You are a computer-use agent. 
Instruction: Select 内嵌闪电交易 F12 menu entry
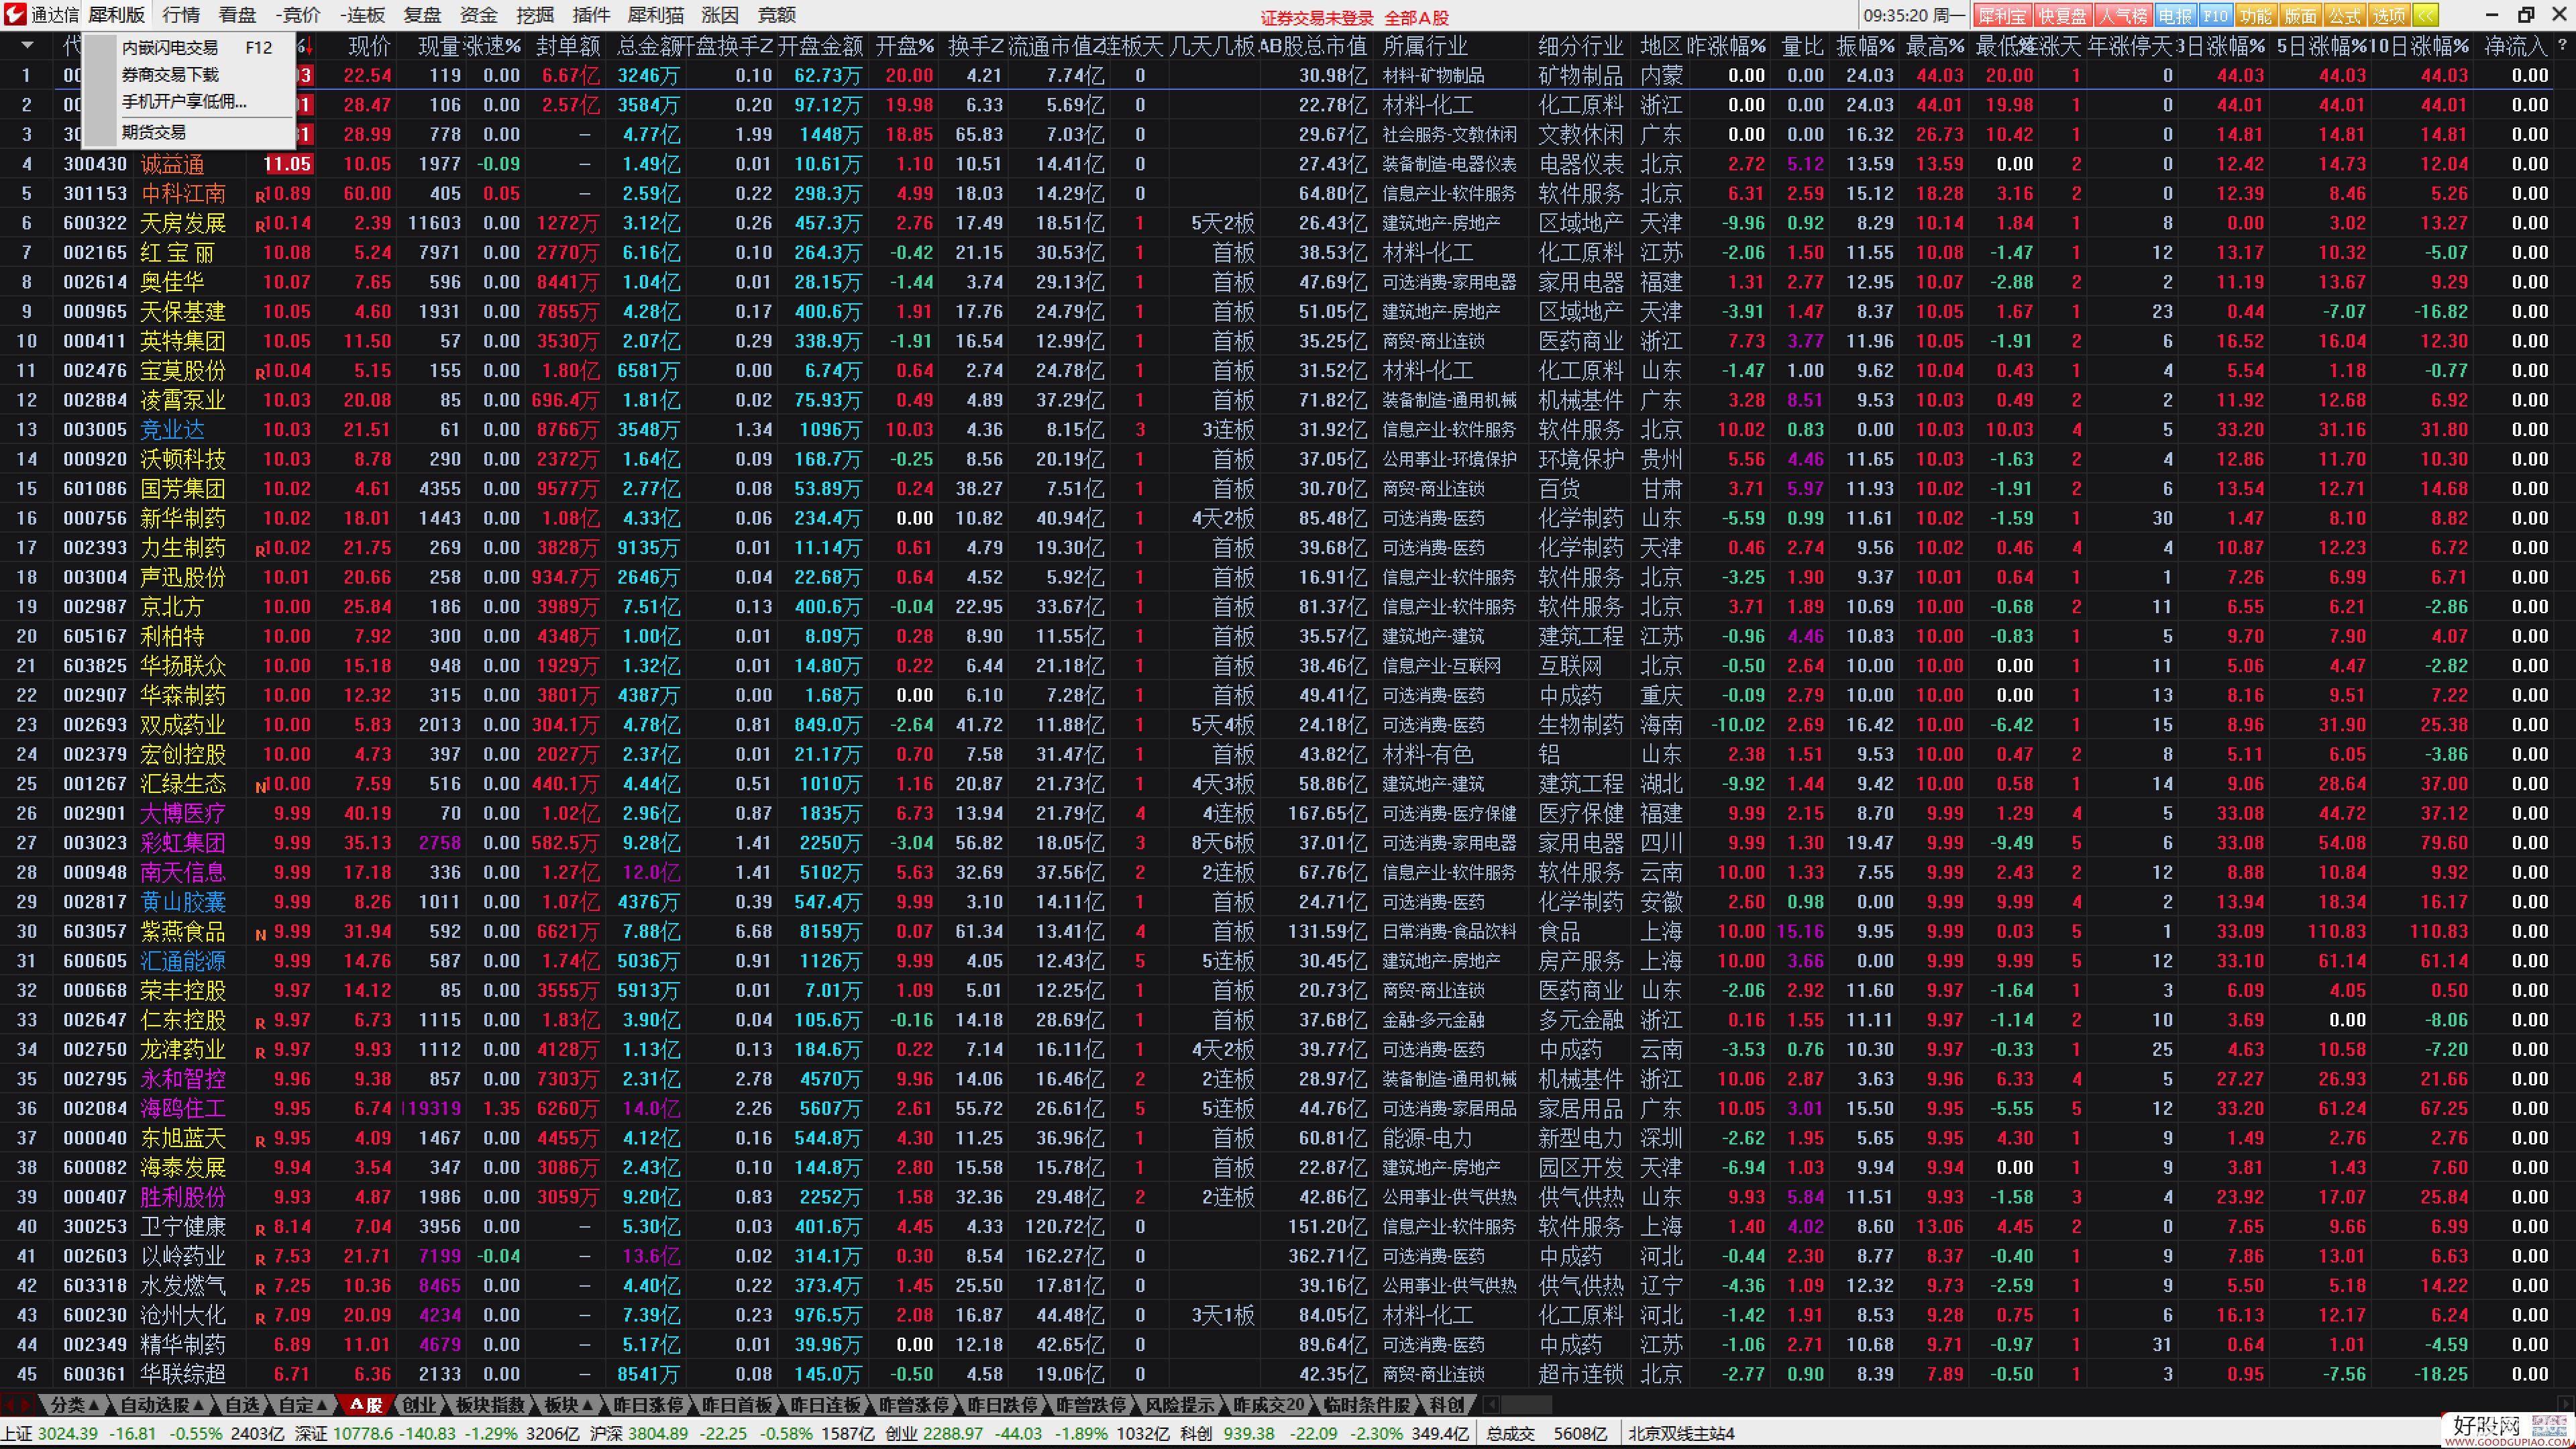(x=196, y=47)
